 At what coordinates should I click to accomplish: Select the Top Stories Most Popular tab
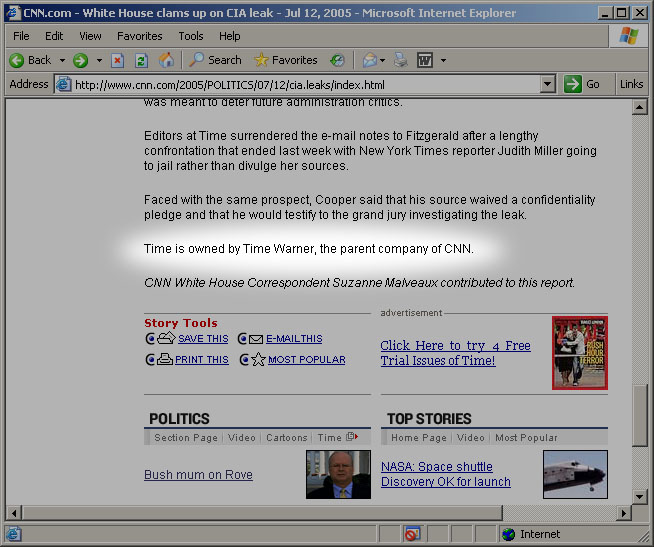526,438
